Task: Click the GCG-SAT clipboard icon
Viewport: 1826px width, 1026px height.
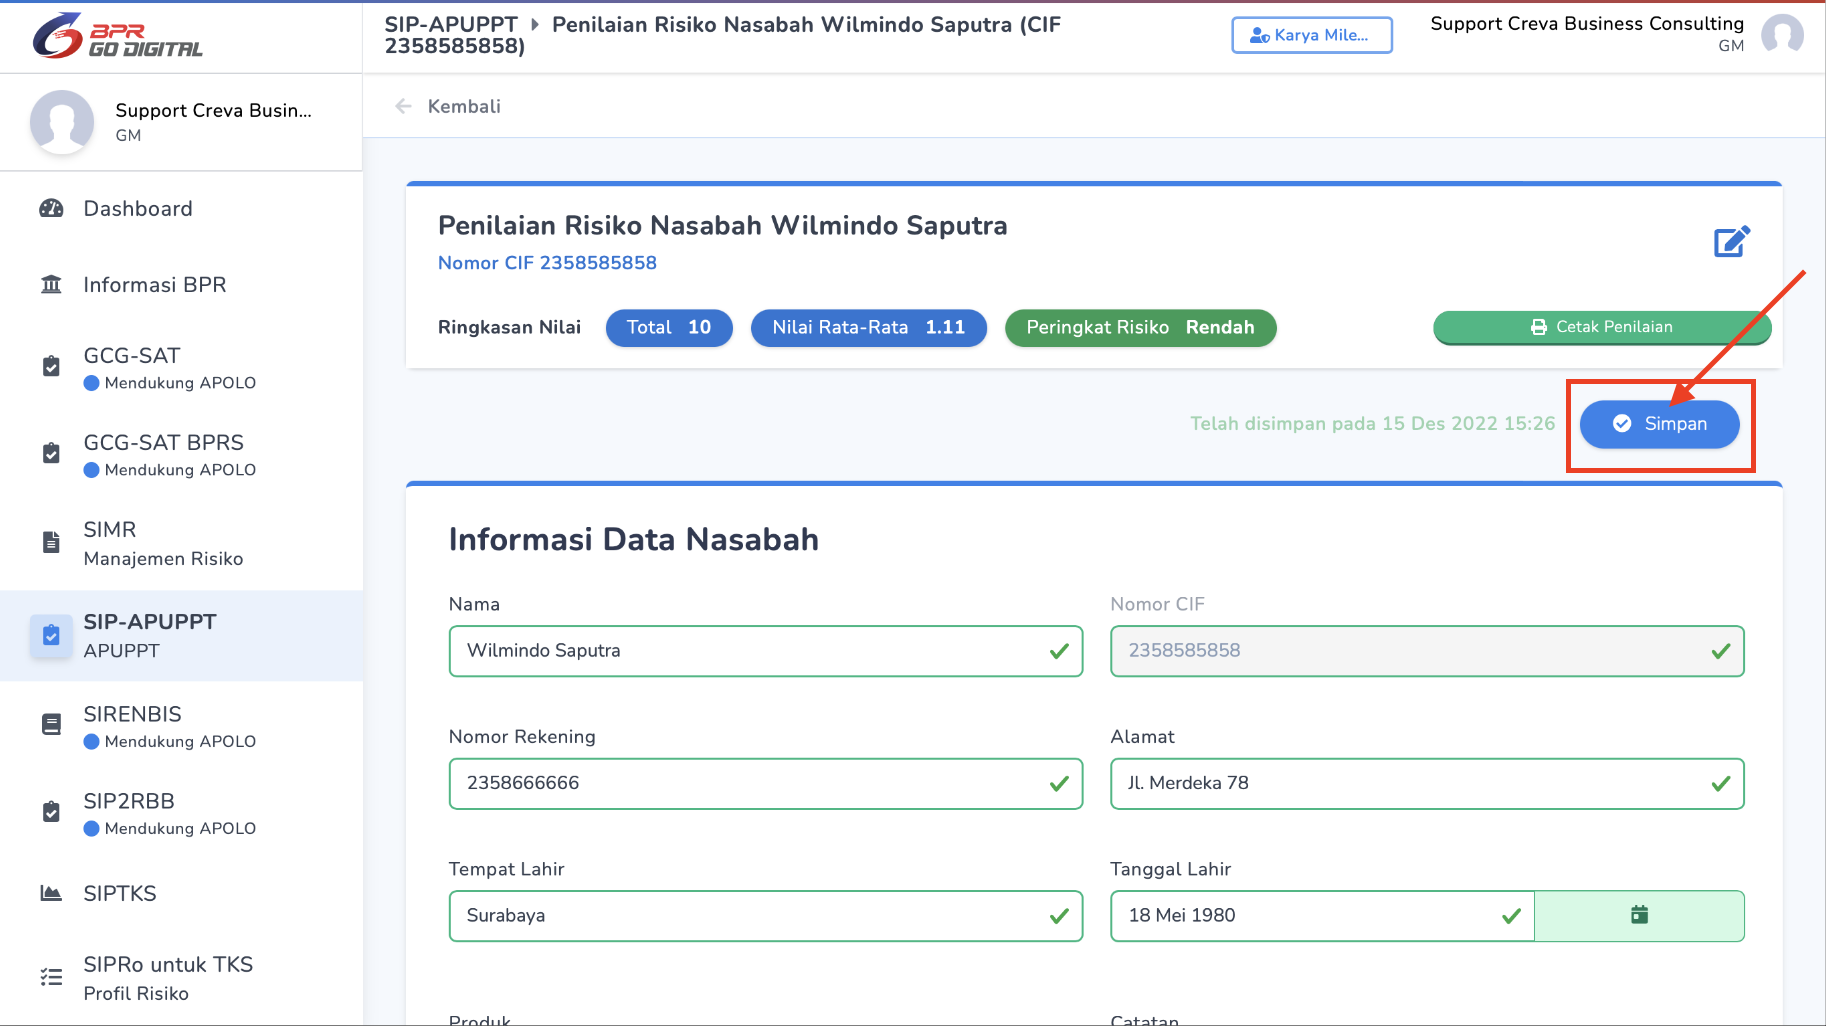Action: [x=51, y=367]
